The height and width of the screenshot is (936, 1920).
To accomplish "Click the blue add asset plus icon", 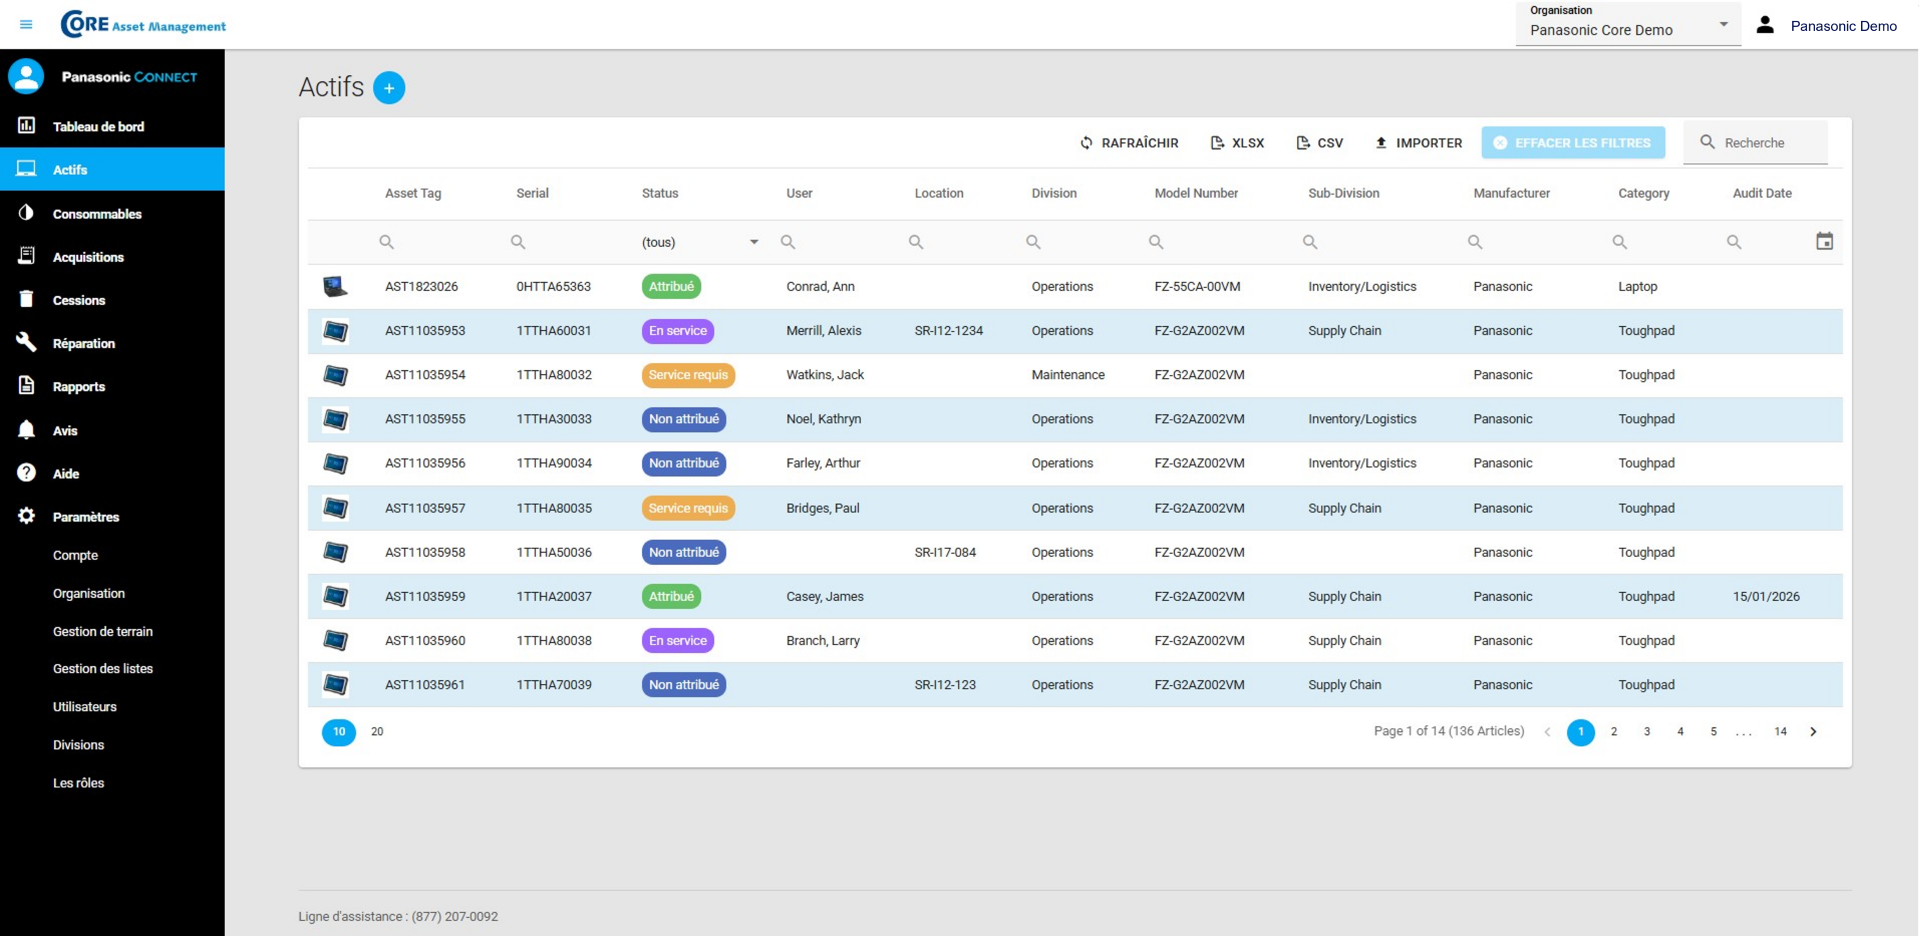I will [x=389, y=88].
